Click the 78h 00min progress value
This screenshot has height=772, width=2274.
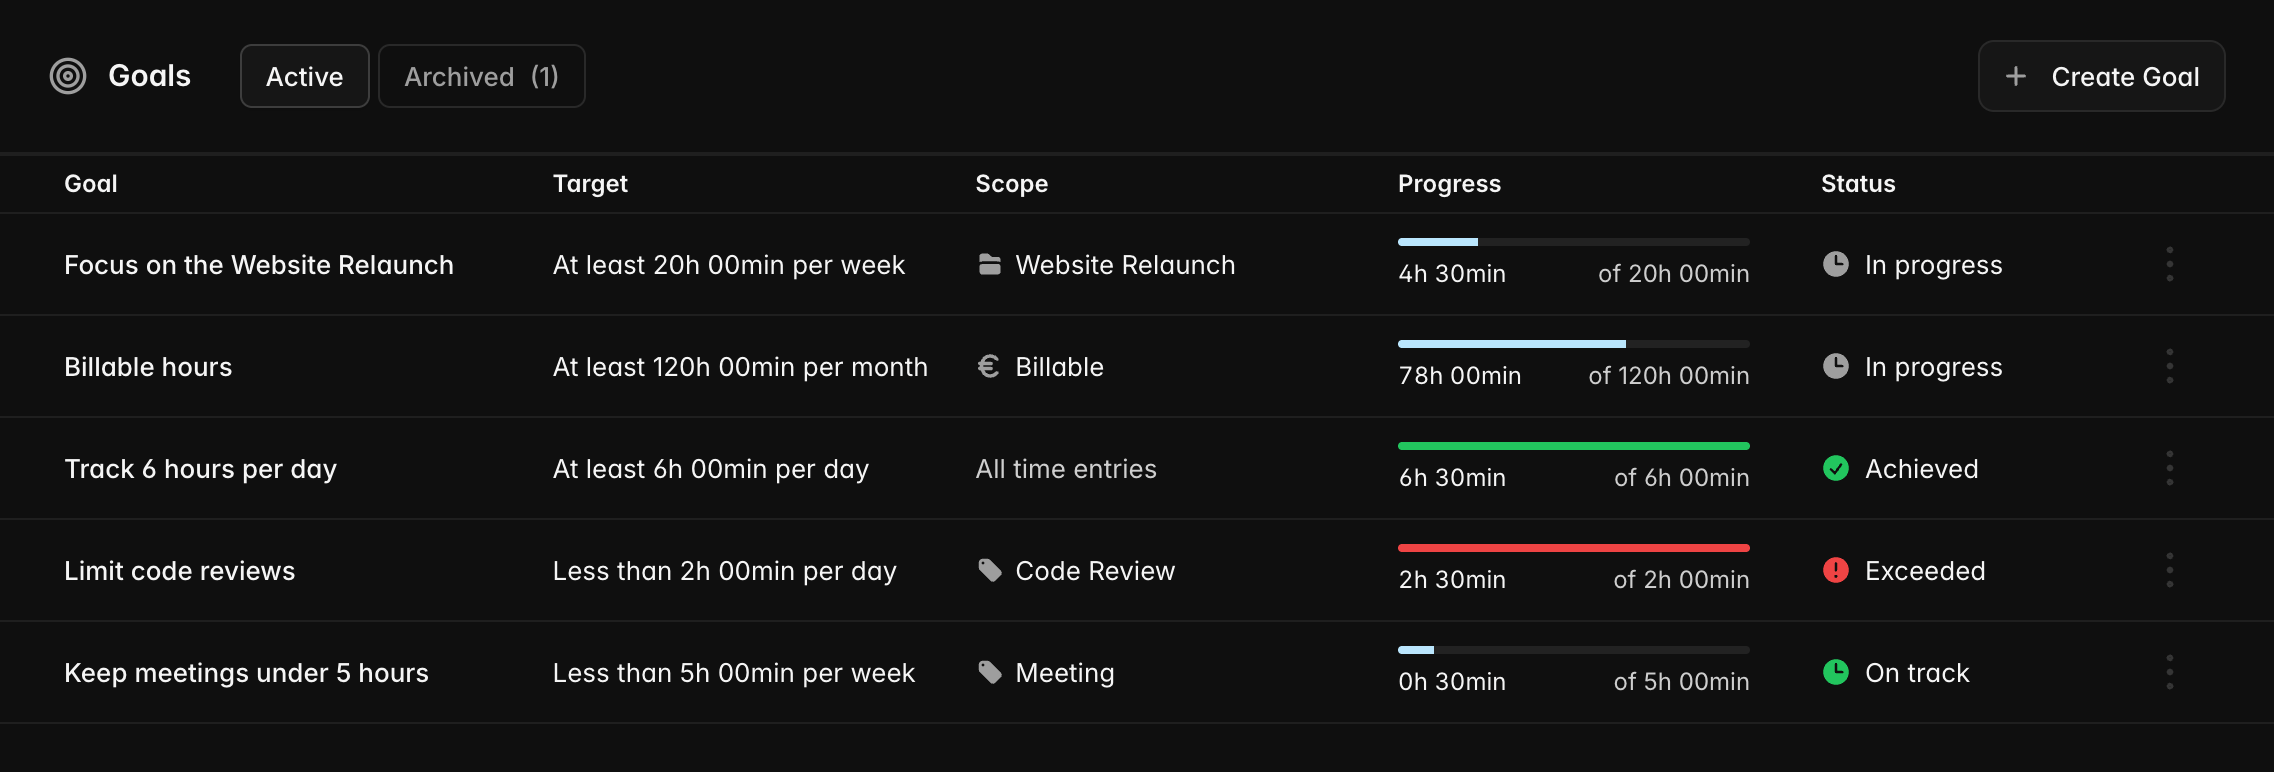click(1460, 376)
